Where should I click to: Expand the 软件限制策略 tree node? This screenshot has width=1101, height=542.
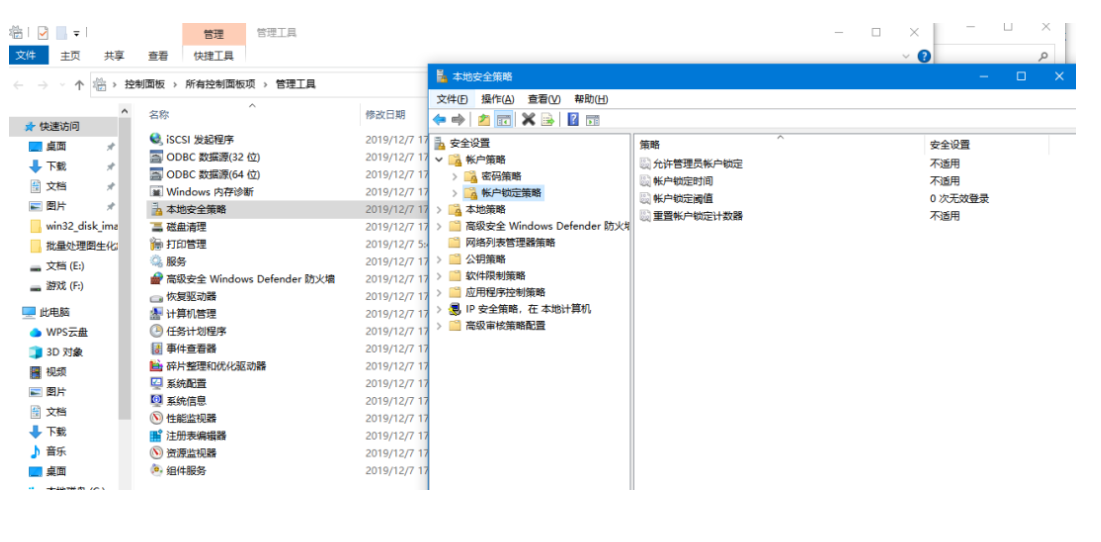coord(440,276)
